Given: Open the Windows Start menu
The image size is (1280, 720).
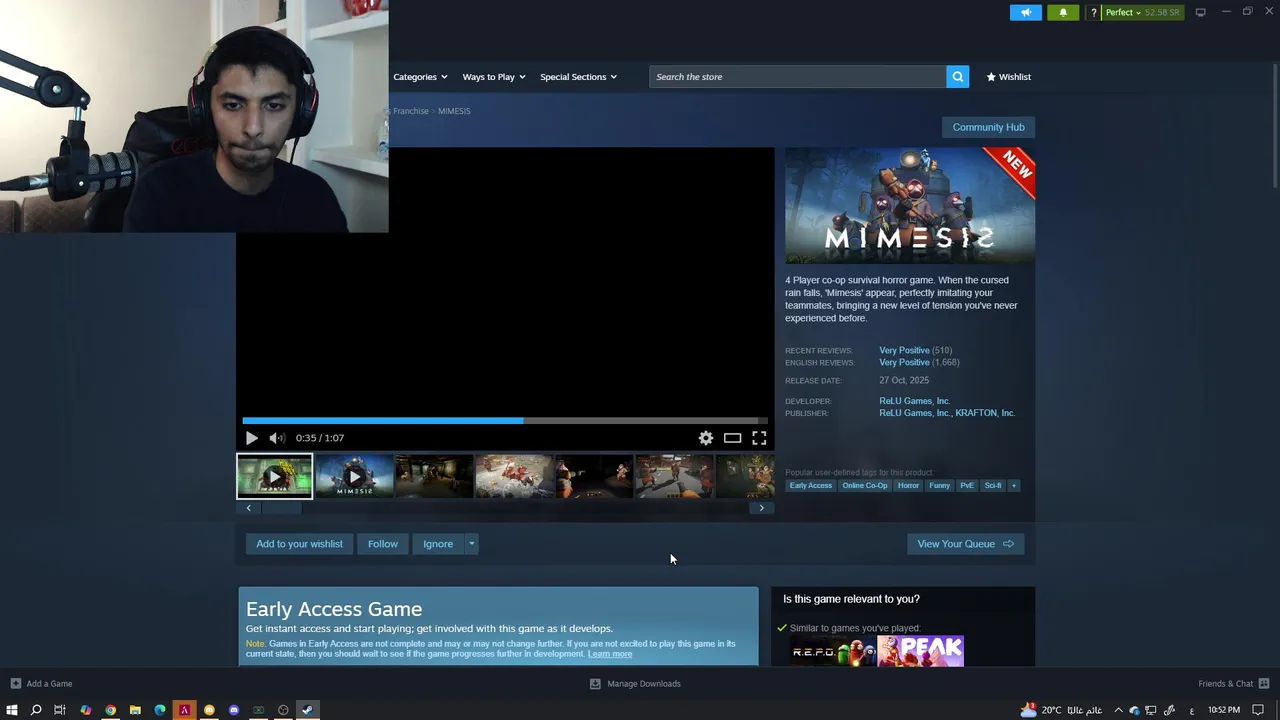Looking at the screenshot, I should pos(12,710).
